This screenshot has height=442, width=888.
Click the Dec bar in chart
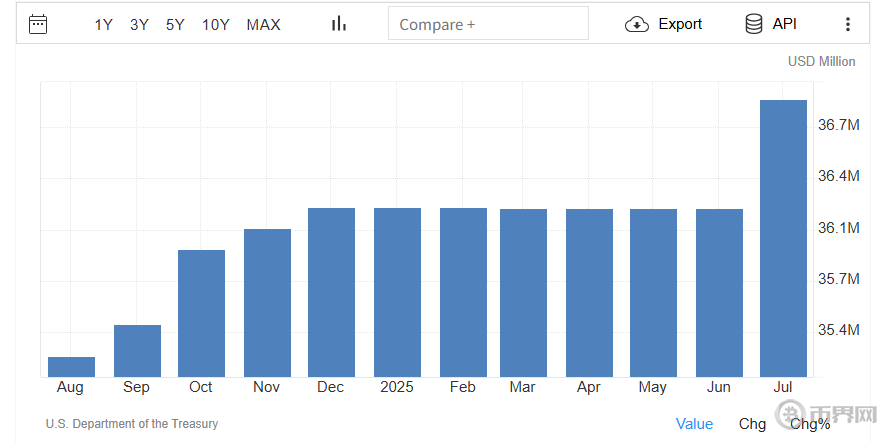coord(331,292)
